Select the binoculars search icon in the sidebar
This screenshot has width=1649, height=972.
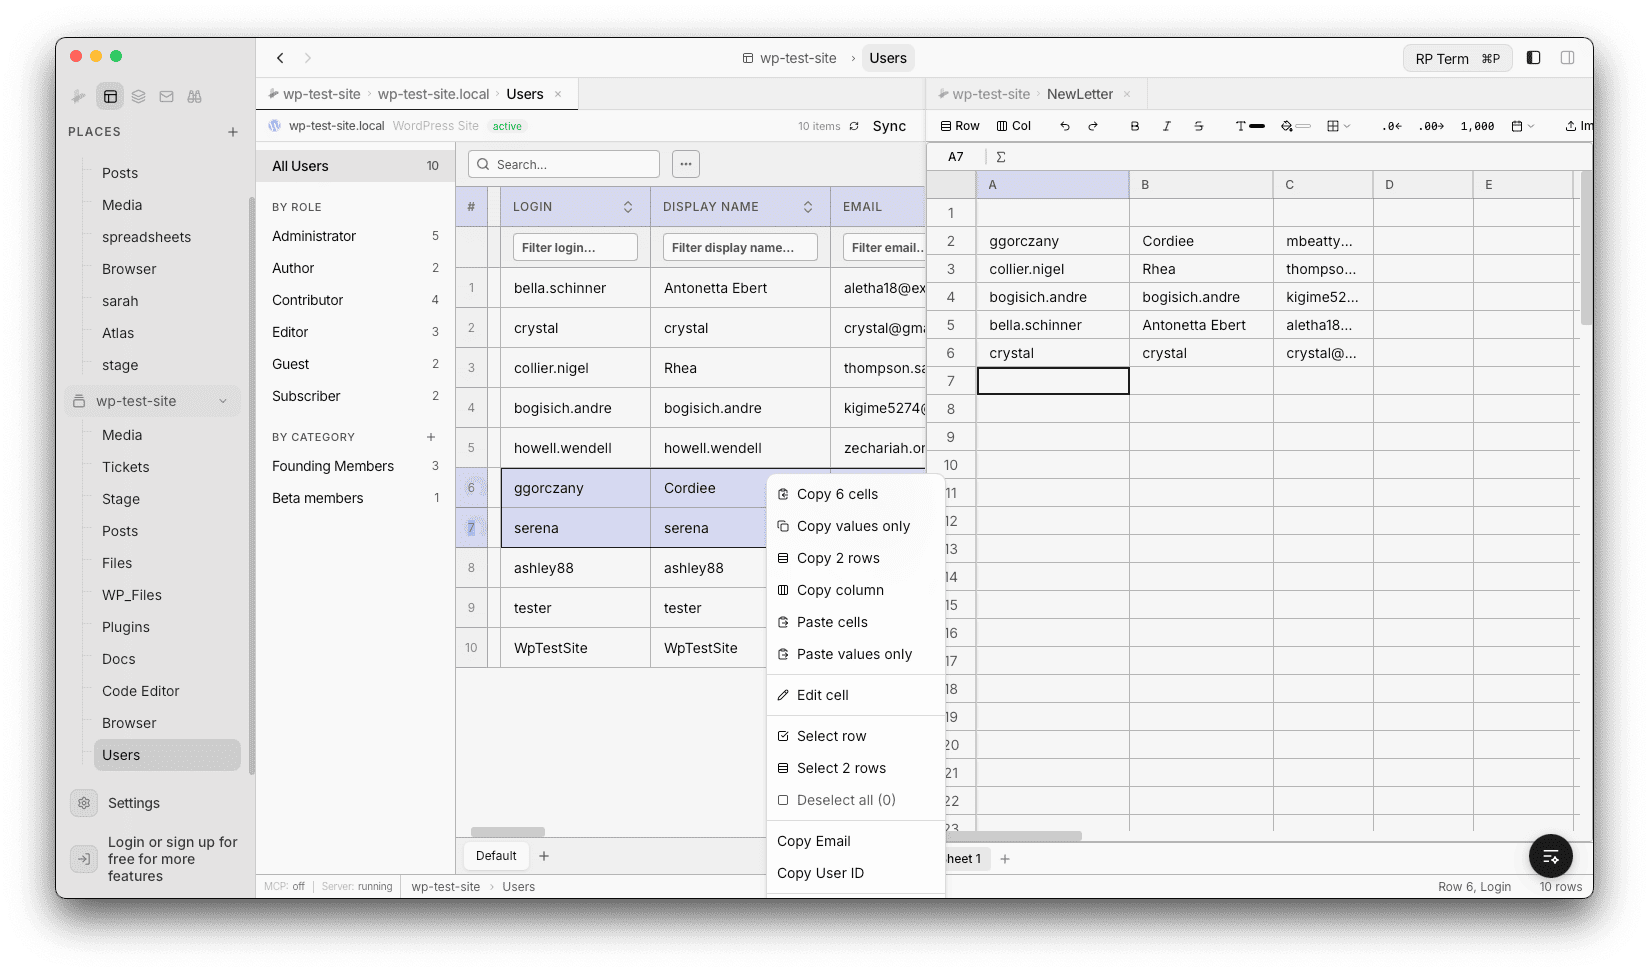(x=195, y=96)
